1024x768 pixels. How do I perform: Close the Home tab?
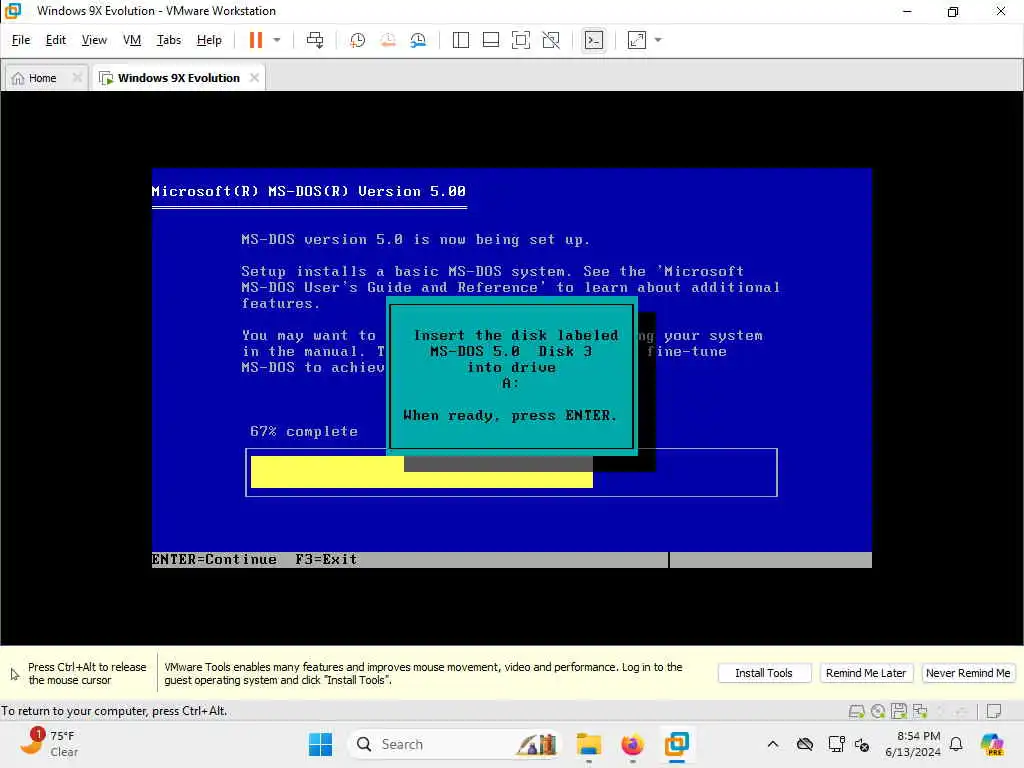point(77,78)
